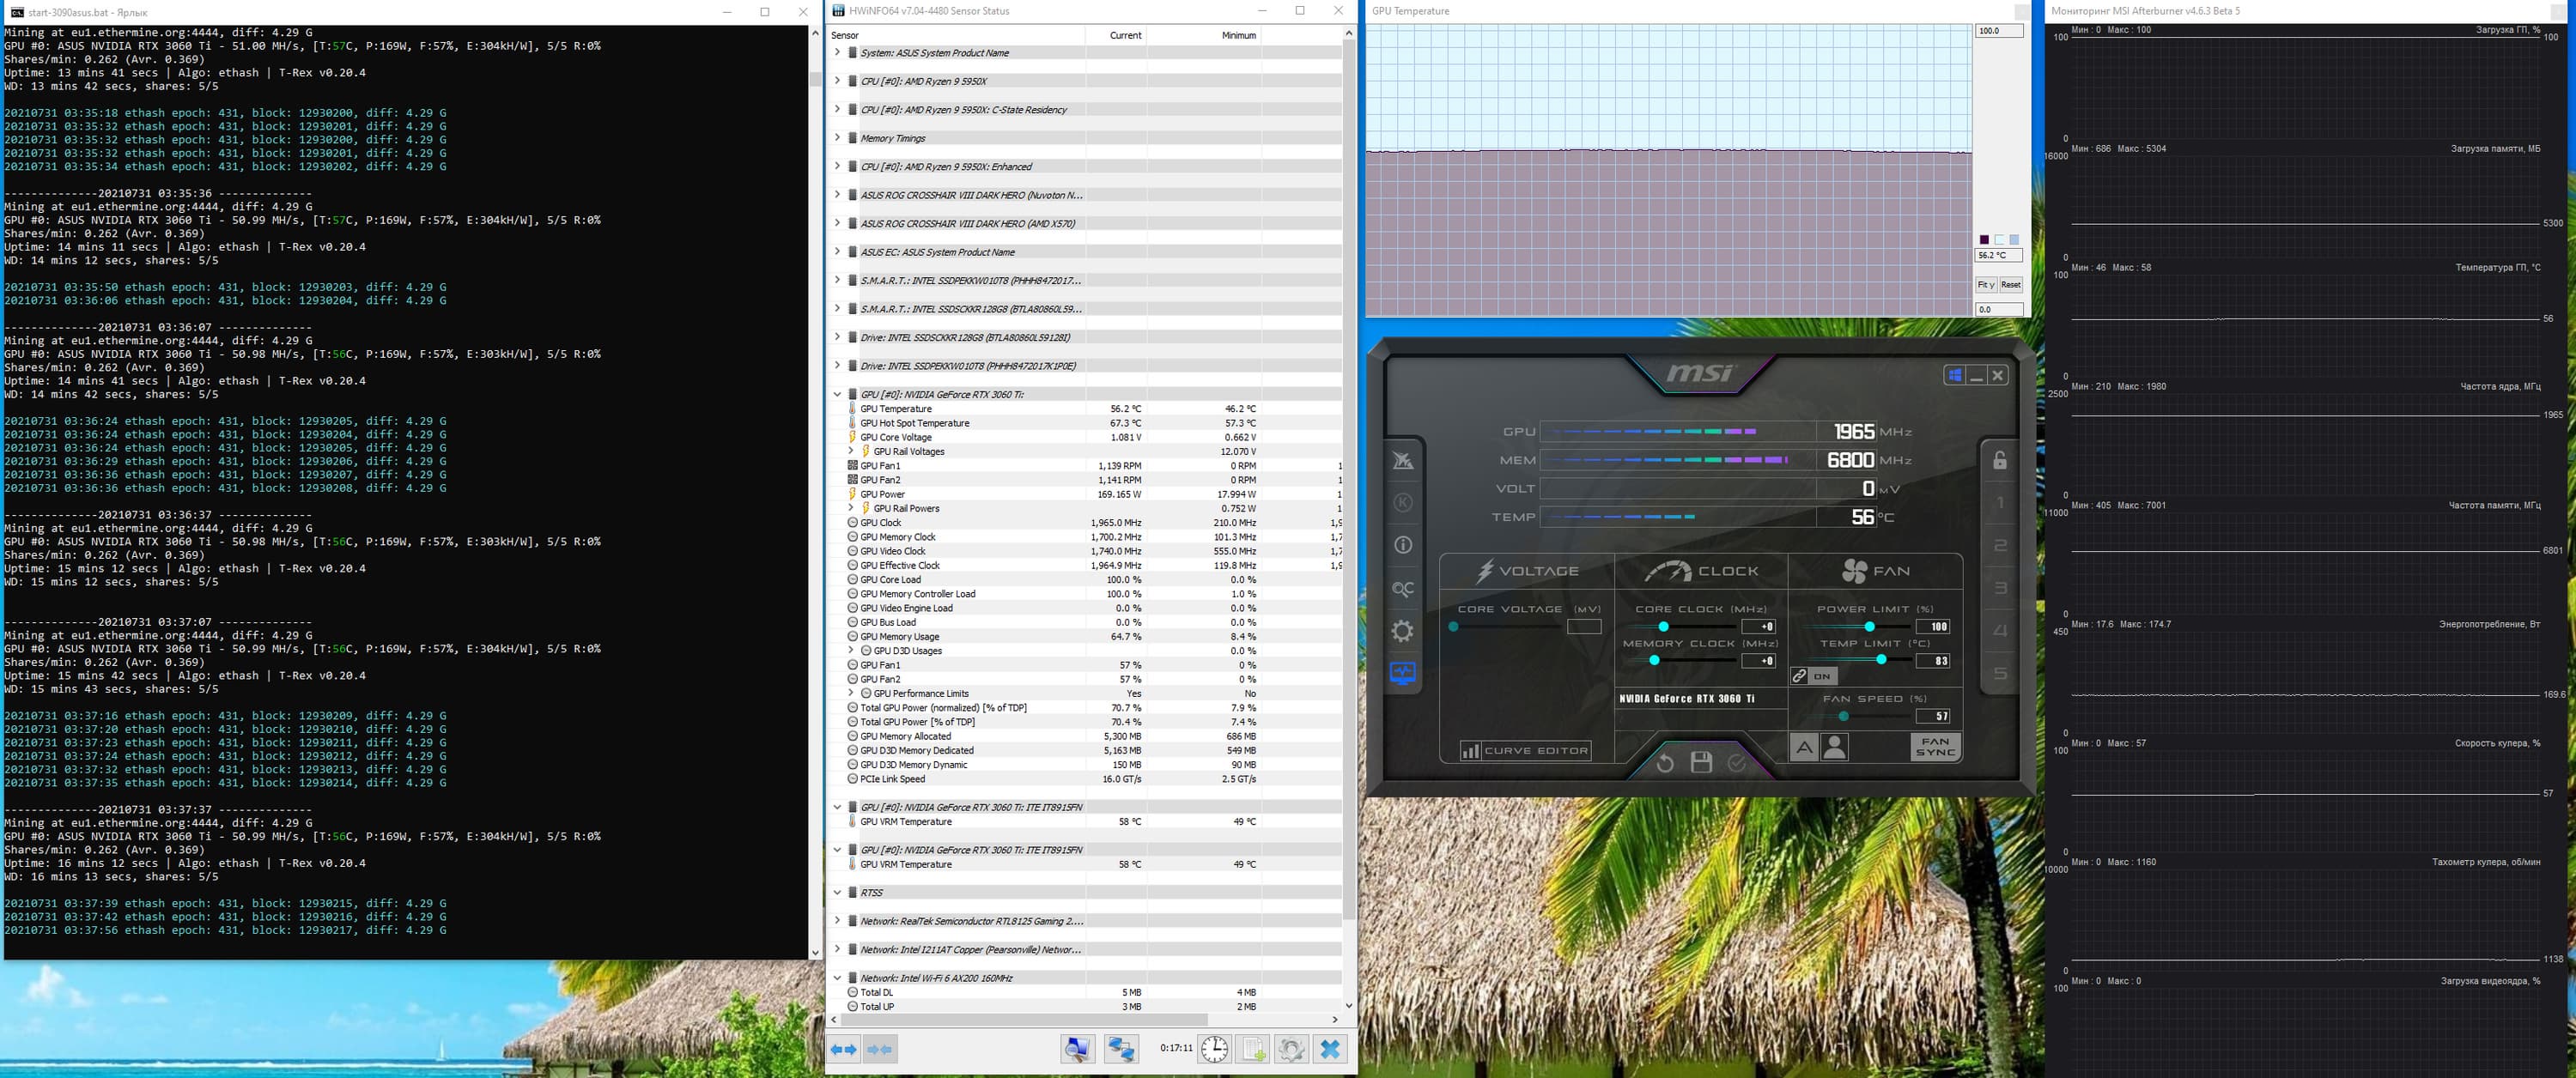
Task: Expand the CPU AMD Ryzen 9 5950X group
Action: [837, 81]
